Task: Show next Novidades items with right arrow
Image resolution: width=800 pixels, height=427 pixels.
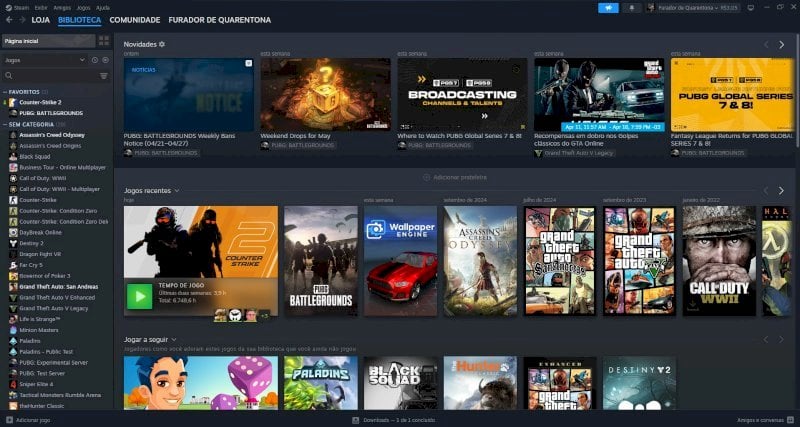Action: (x=781, y=45)
